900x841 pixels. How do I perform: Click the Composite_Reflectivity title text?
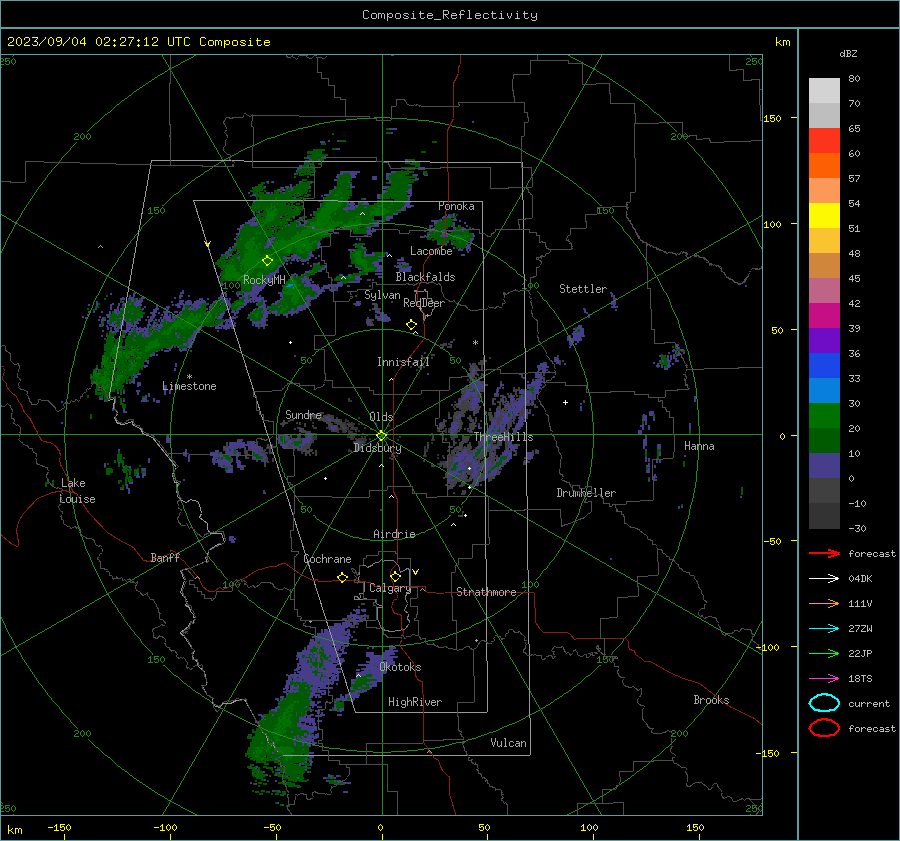pyautogui.click(x=449, y=15)
